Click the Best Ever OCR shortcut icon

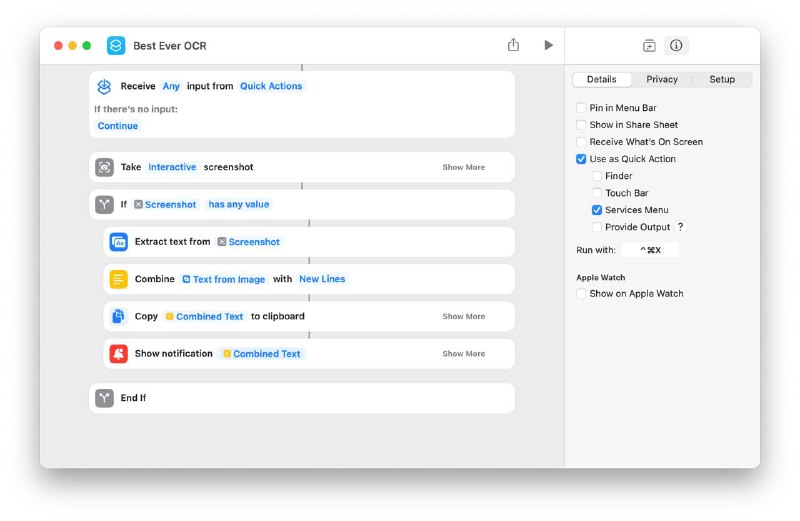pyautogui.click(x=116, y=45)
